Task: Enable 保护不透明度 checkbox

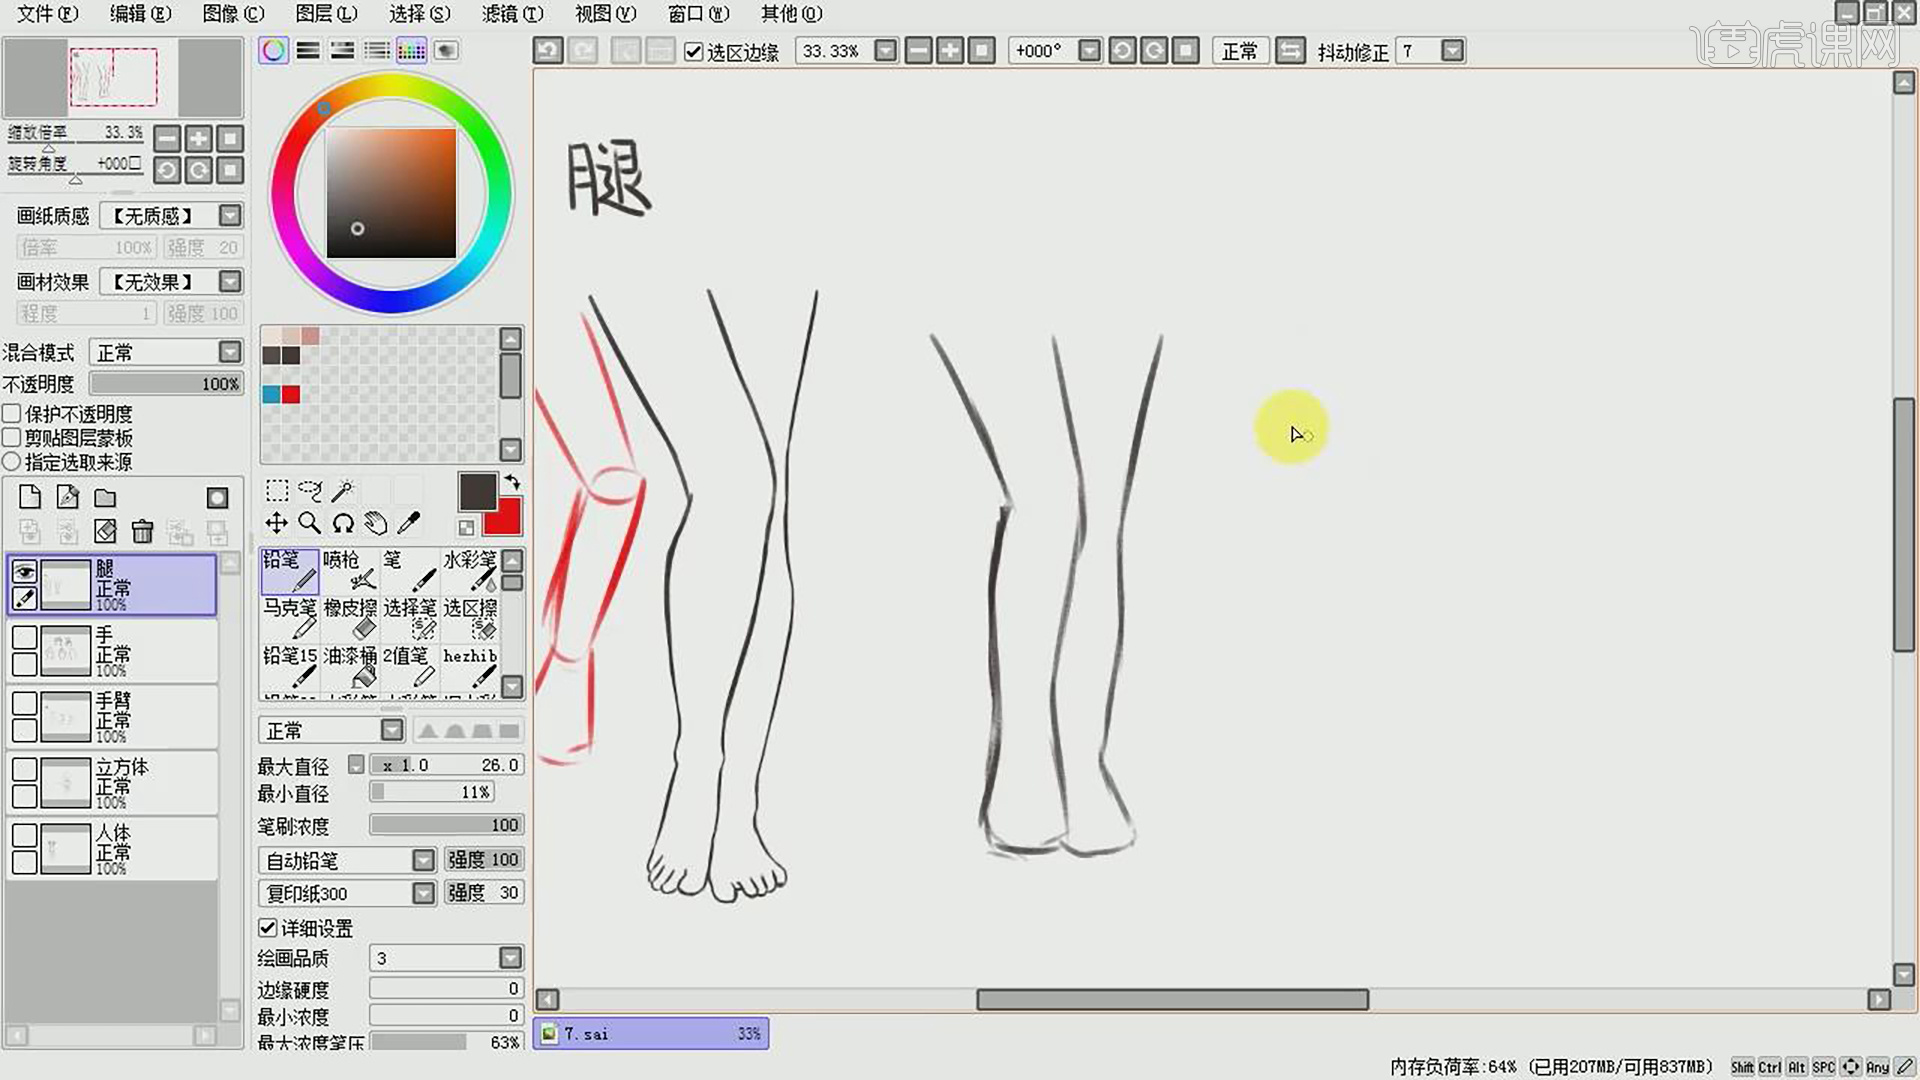Action: [x=12, y=413]
